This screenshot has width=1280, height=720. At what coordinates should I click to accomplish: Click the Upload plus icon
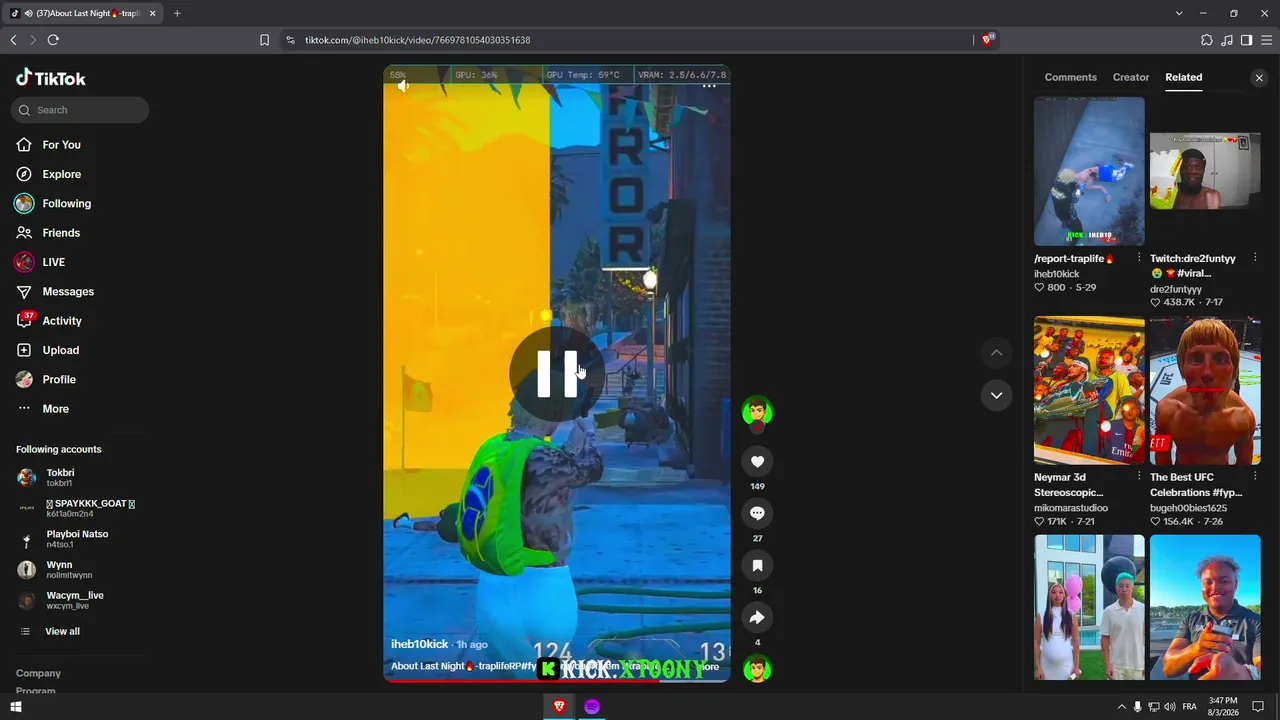click(24, 350)
